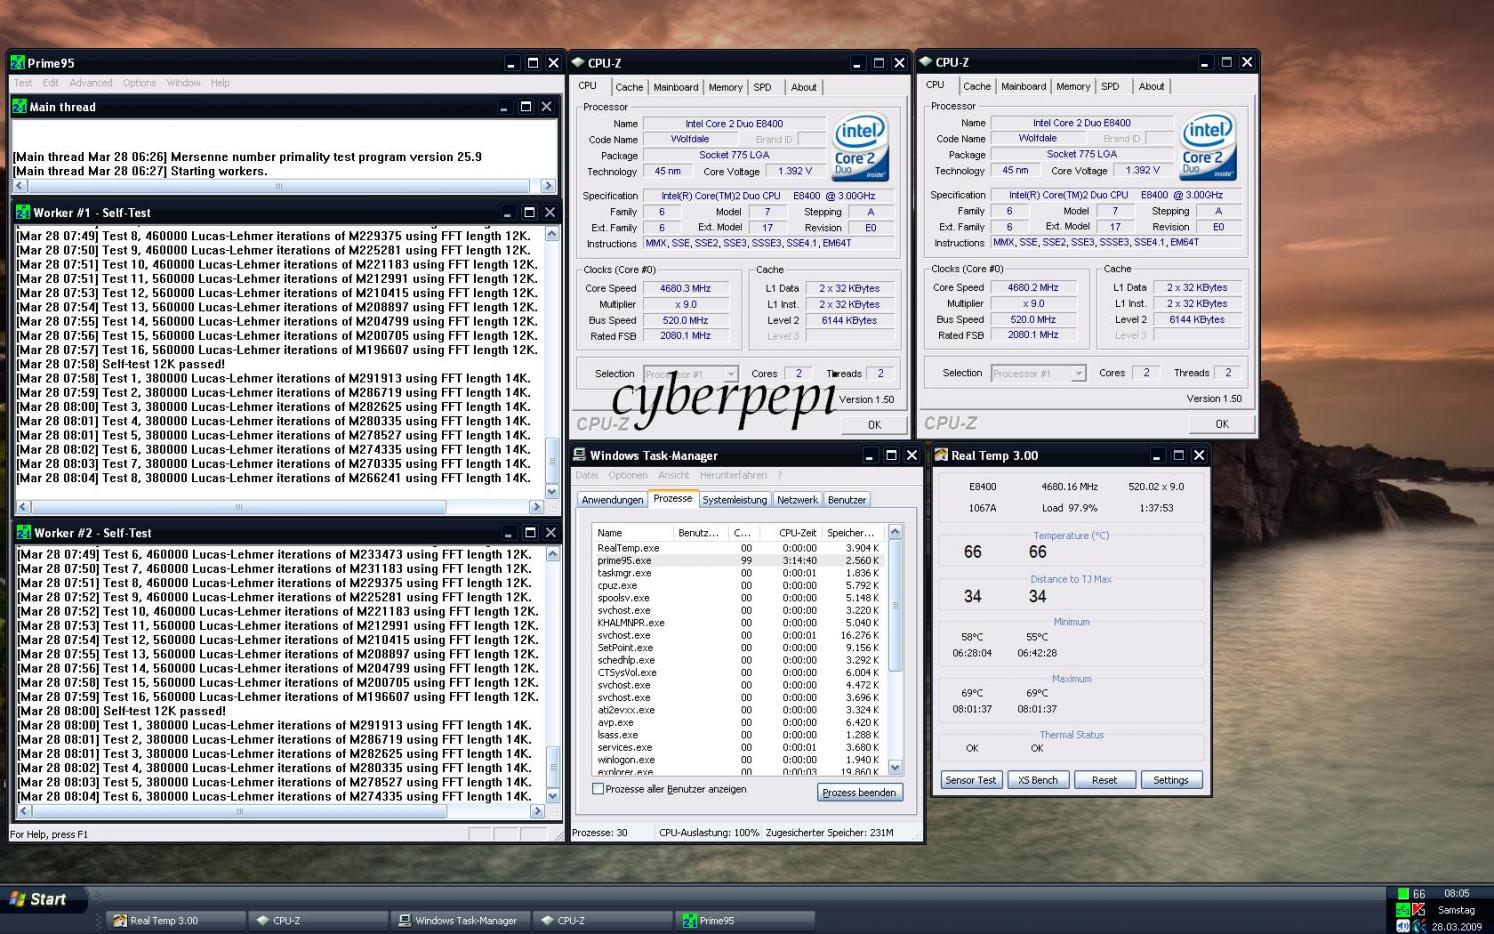The image size is (1494, 934).
Task: Click Worker #1 horizontal scroll left arrow
Action: (22, 508)
